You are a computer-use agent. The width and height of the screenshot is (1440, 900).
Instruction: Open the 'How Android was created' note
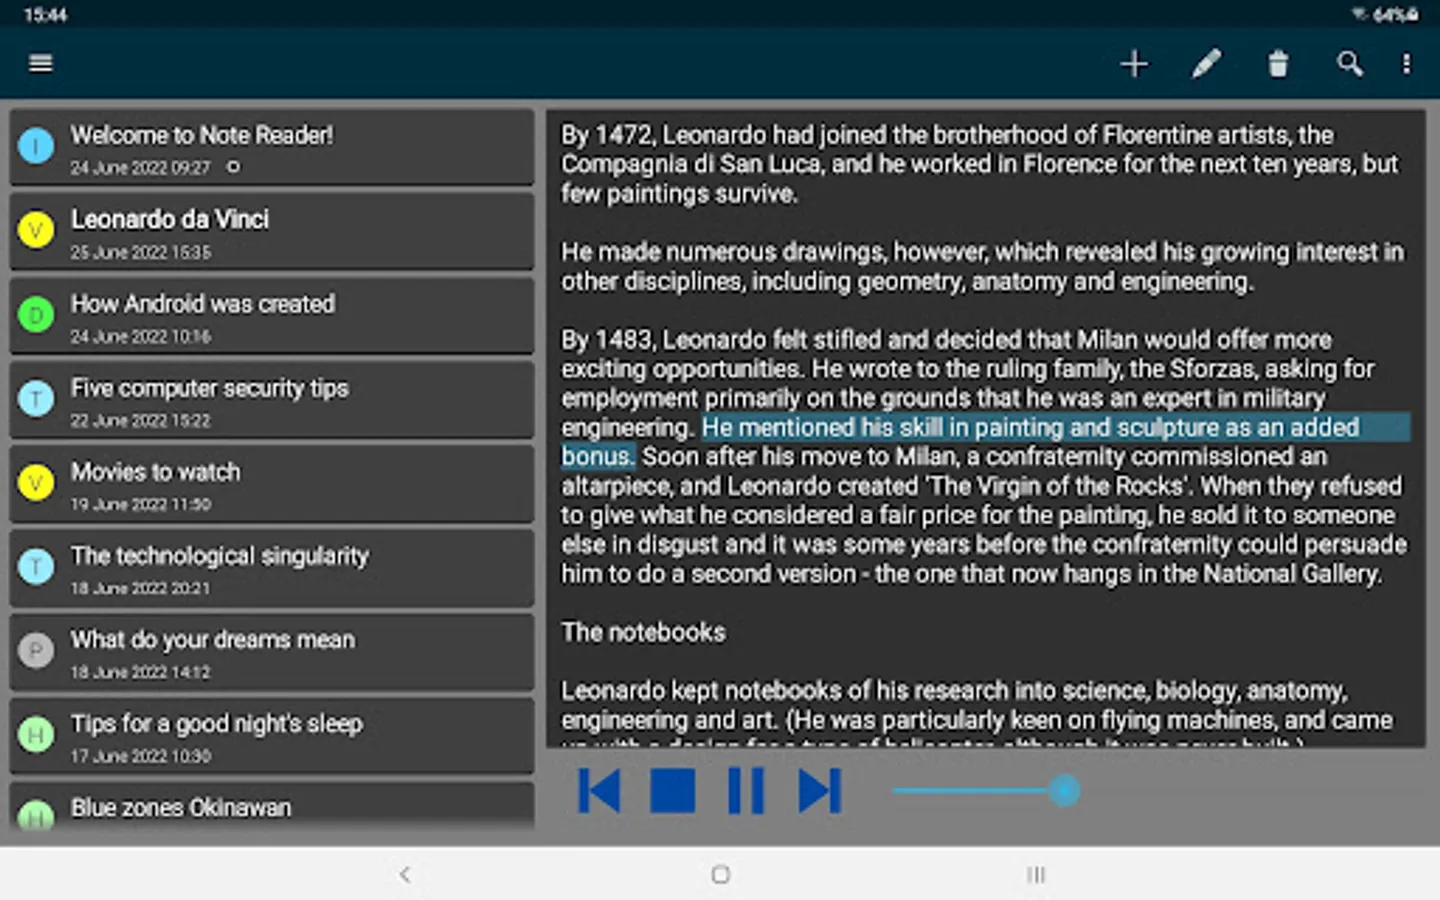[x=272, y=315]
